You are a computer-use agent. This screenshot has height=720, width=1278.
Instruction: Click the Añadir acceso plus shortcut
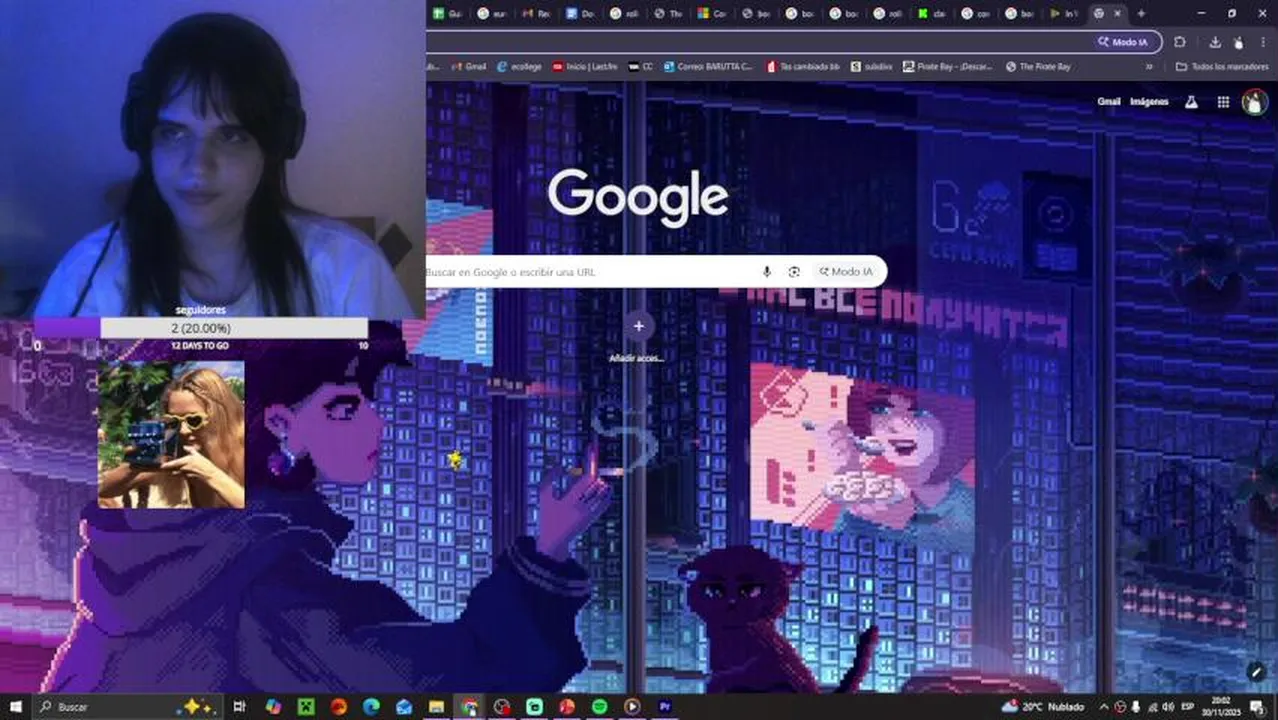coord(638,327)
